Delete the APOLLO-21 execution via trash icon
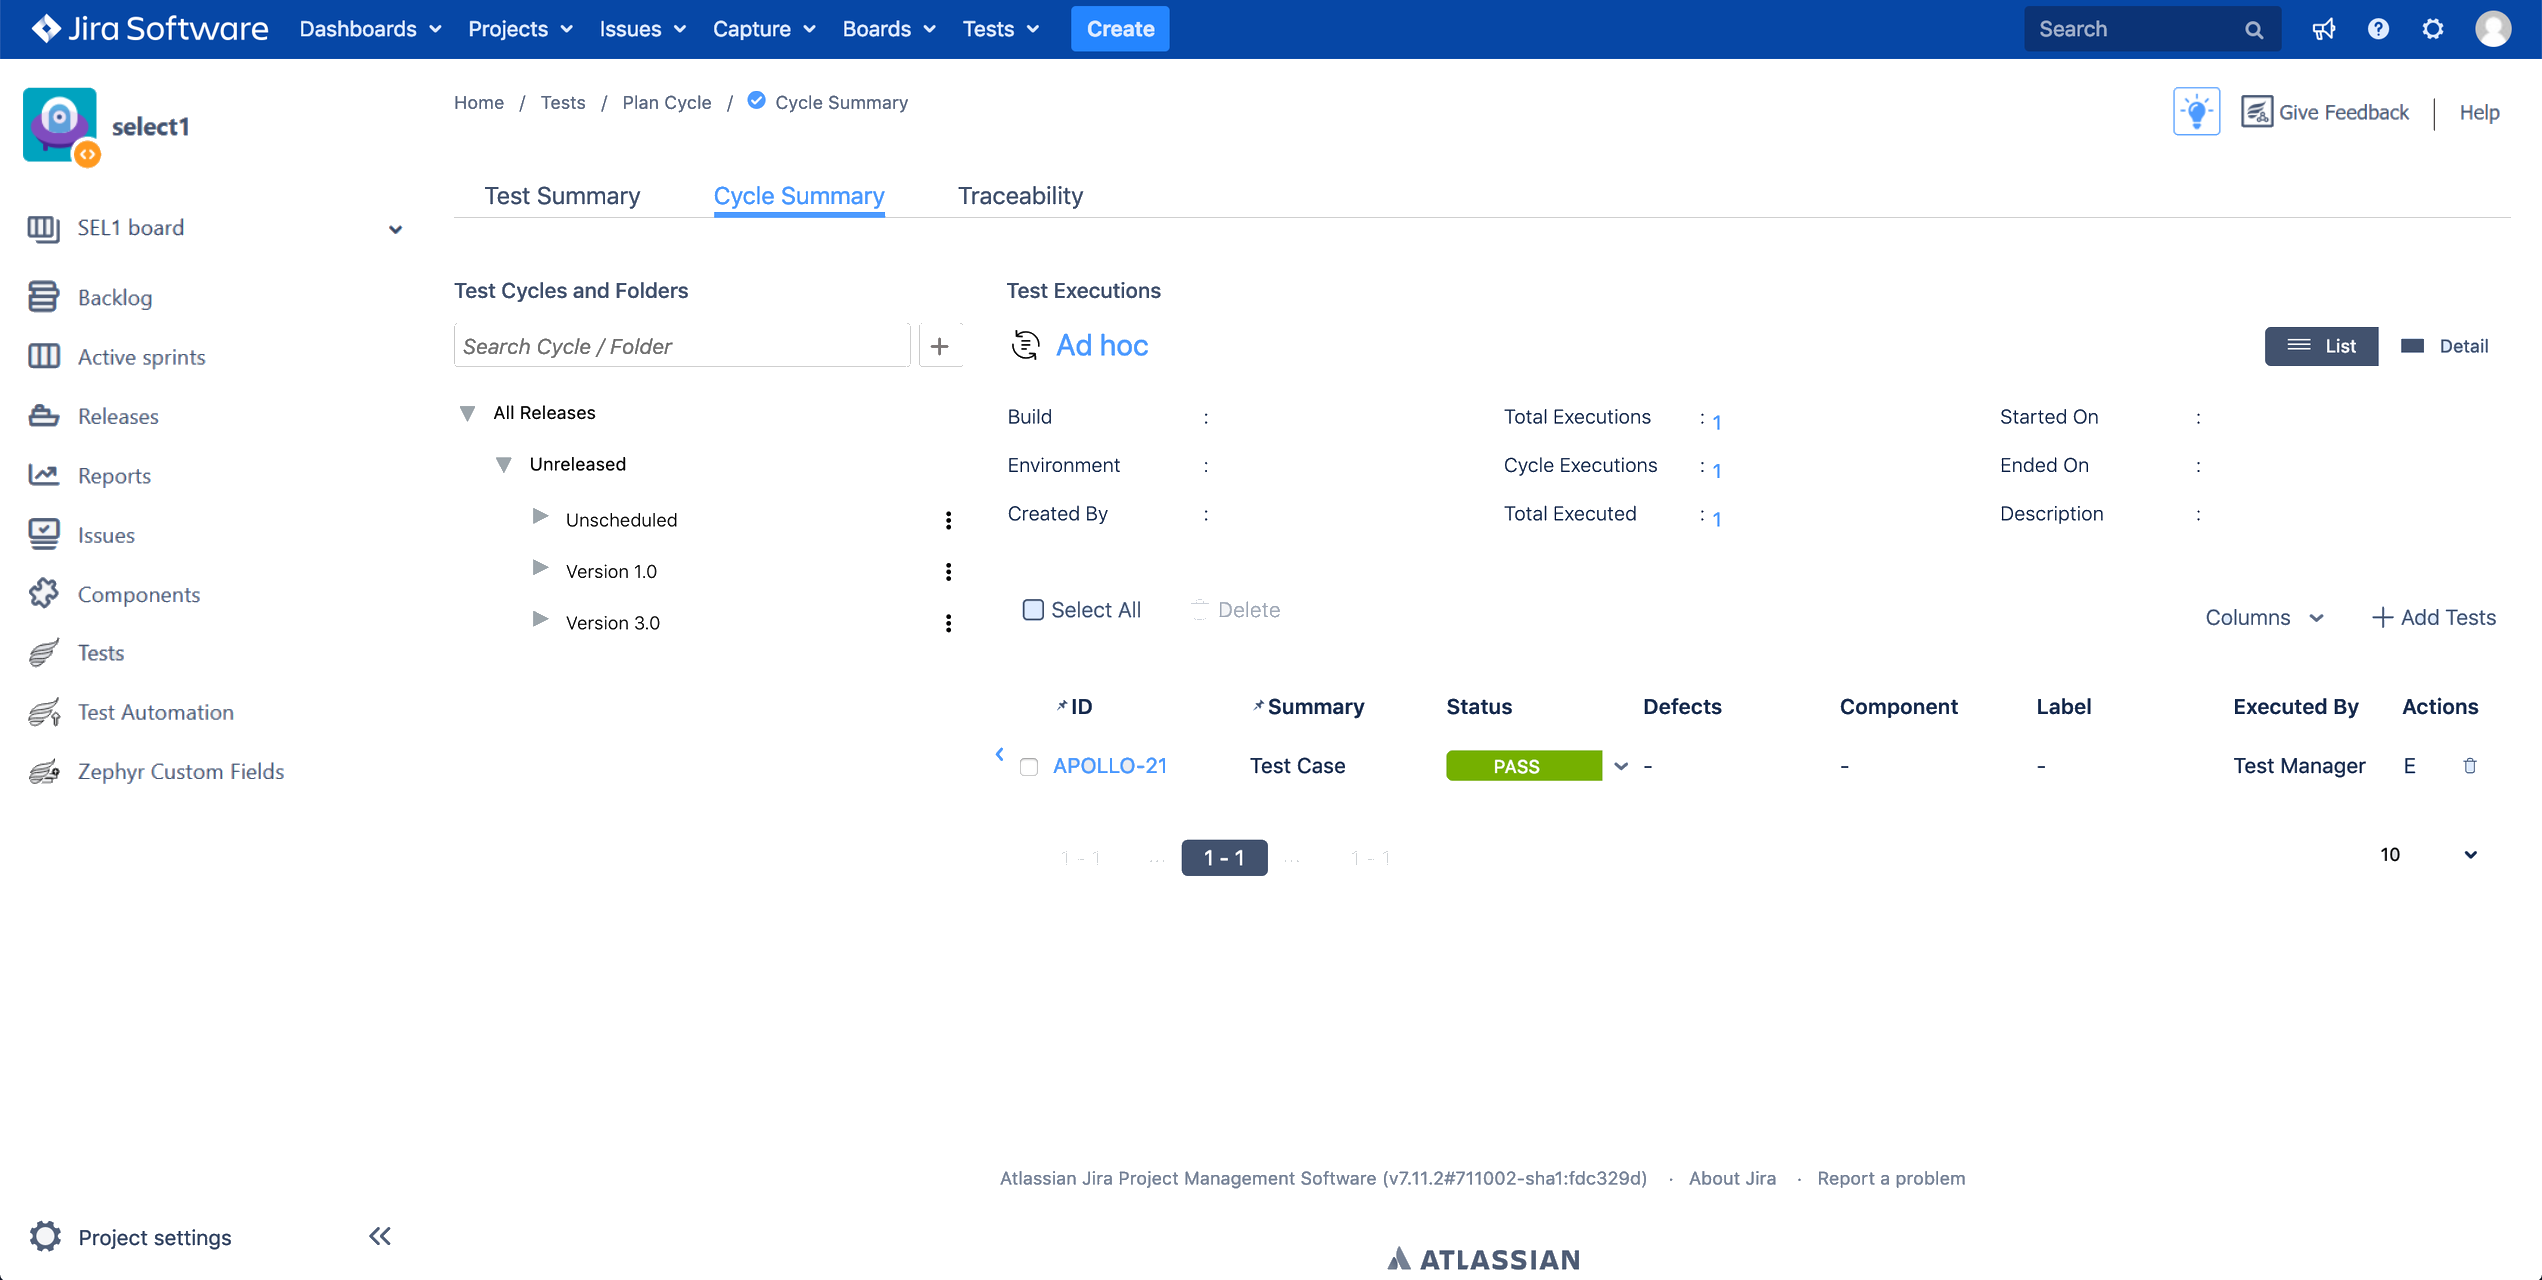 click(x=2470, y=765)
